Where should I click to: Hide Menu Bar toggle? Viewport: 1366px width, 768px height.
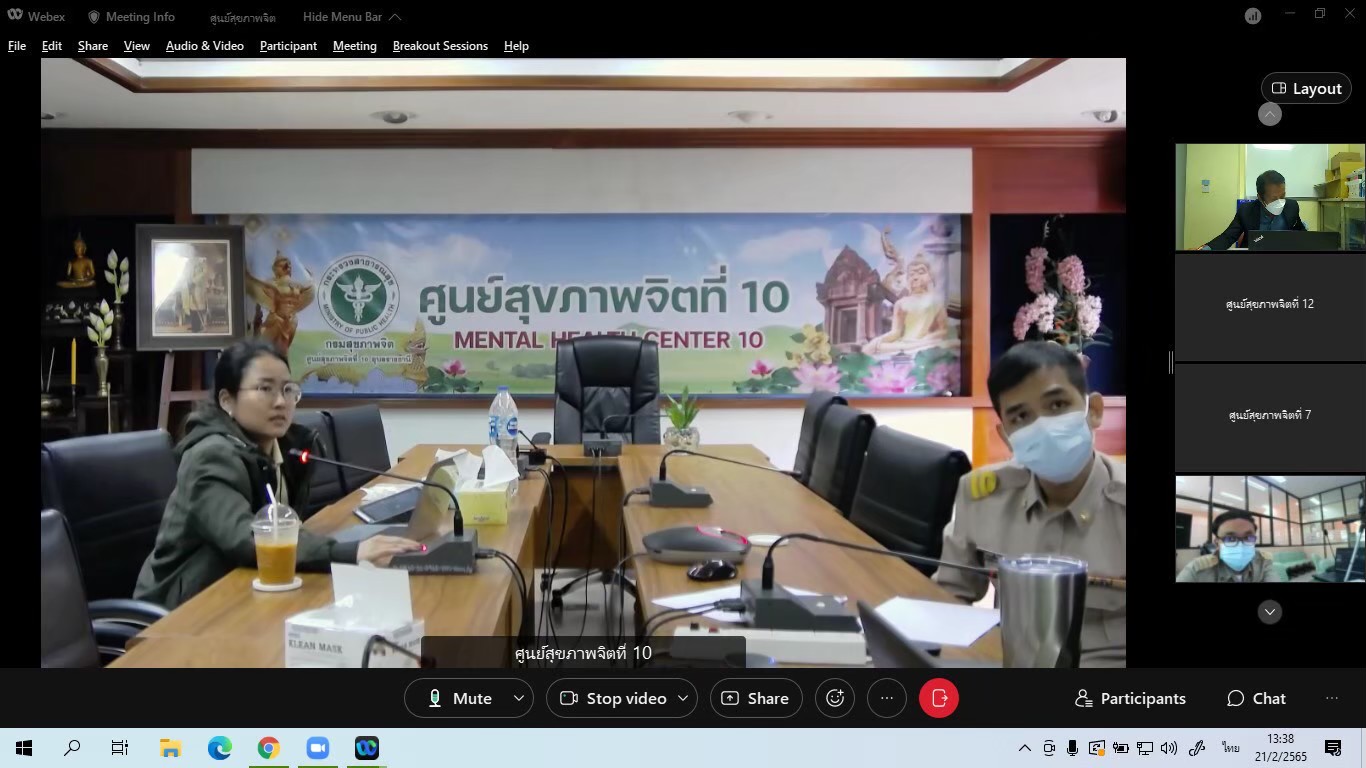tap(352, 17)
